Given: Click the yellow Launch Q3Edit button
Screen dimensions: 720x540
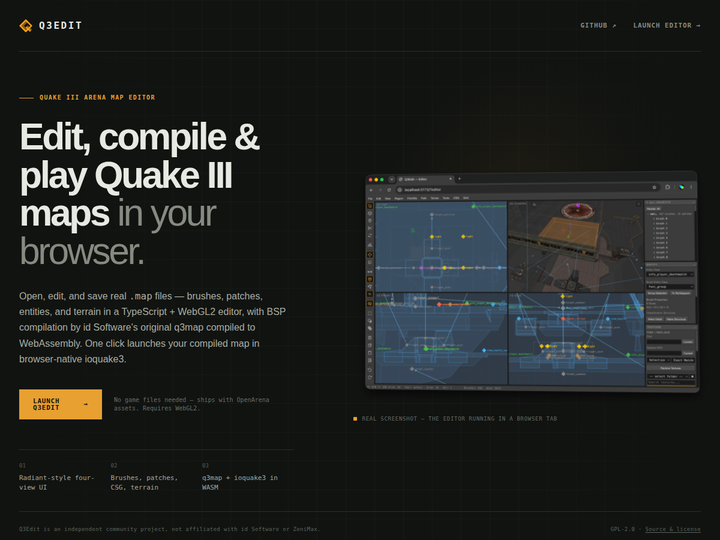Looking at the screenshot, I should [61, 404].
